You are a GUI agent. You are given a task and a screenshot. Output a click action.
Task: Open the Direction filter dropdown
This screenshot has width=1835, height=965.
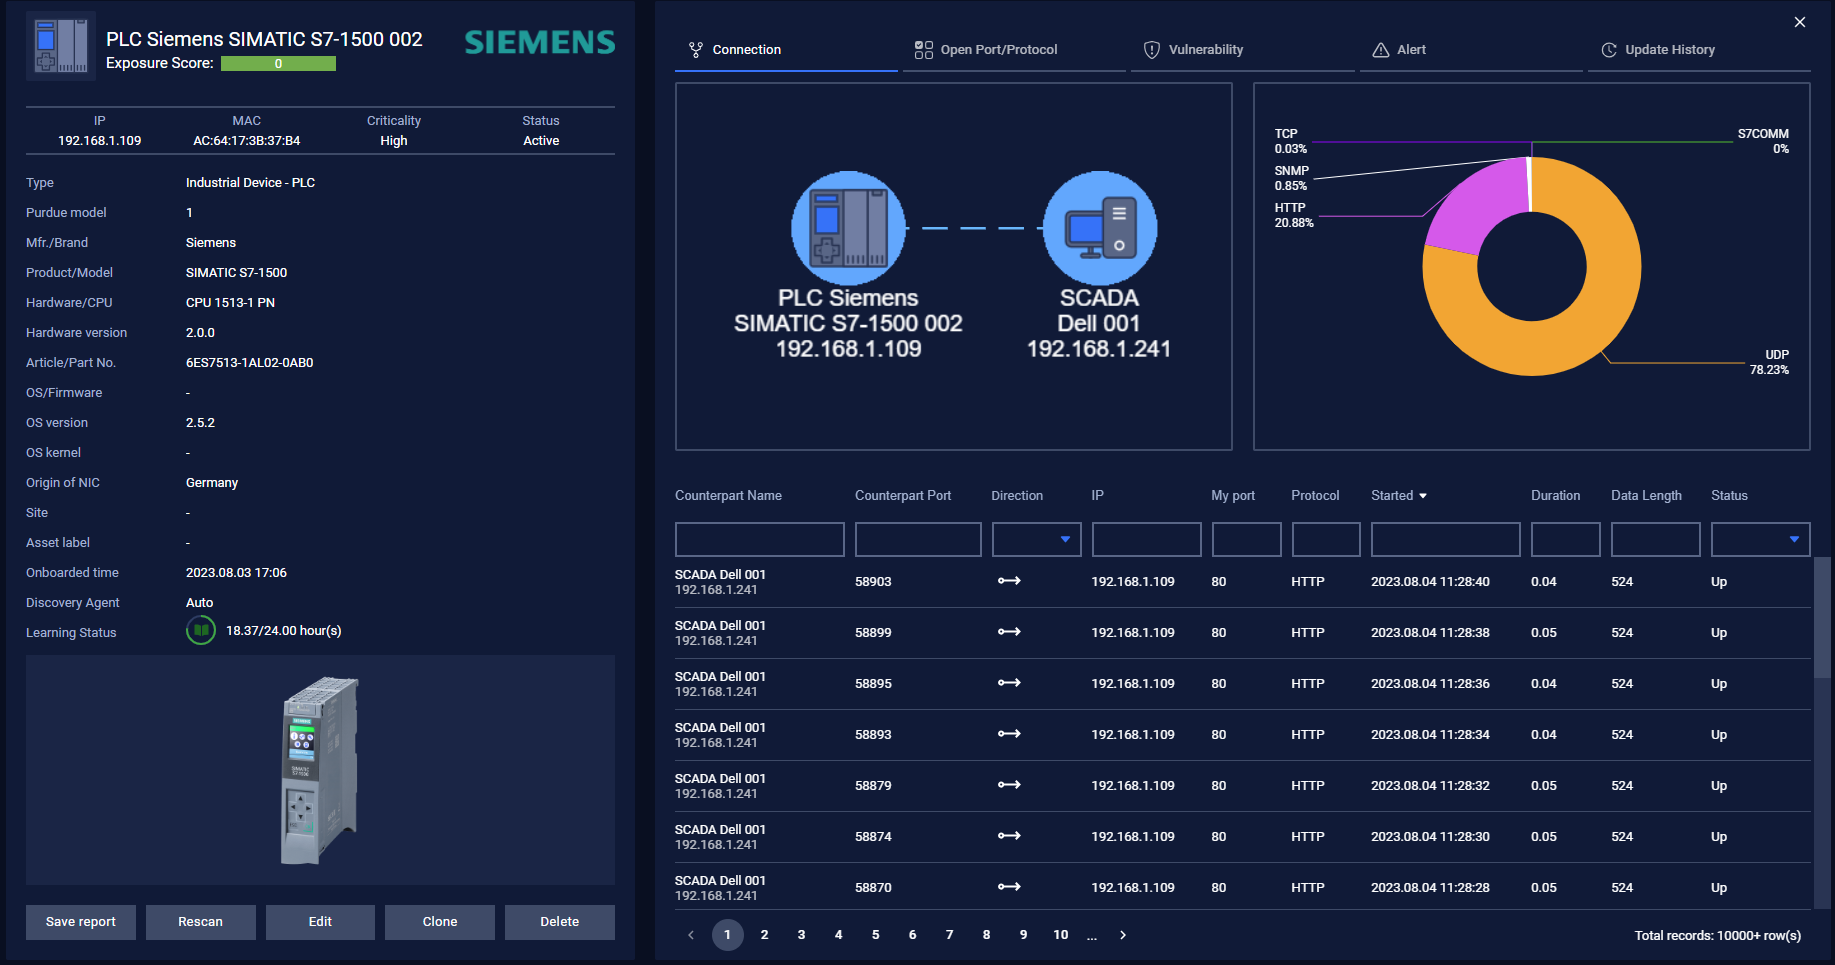pos(1036,539)
